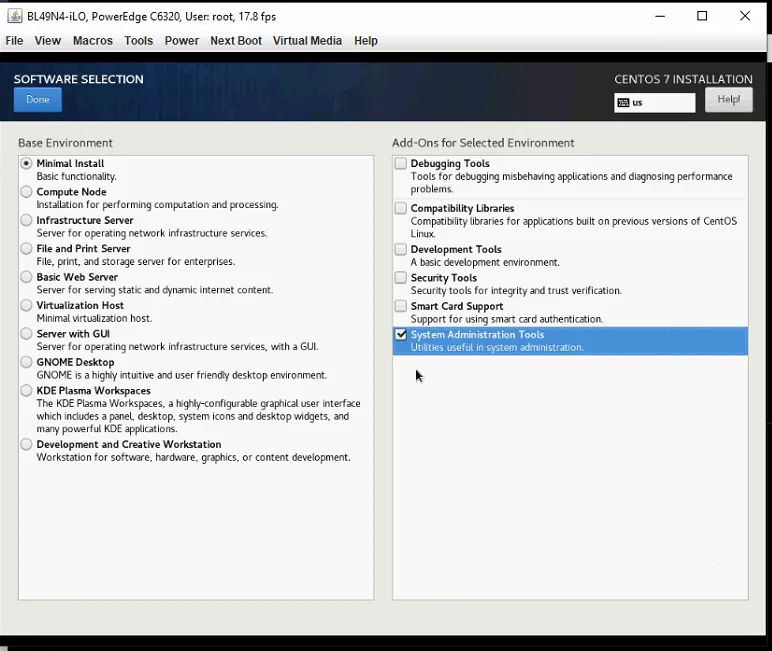Click 'Installation for performing computation and processing.' text

point(158,205)
